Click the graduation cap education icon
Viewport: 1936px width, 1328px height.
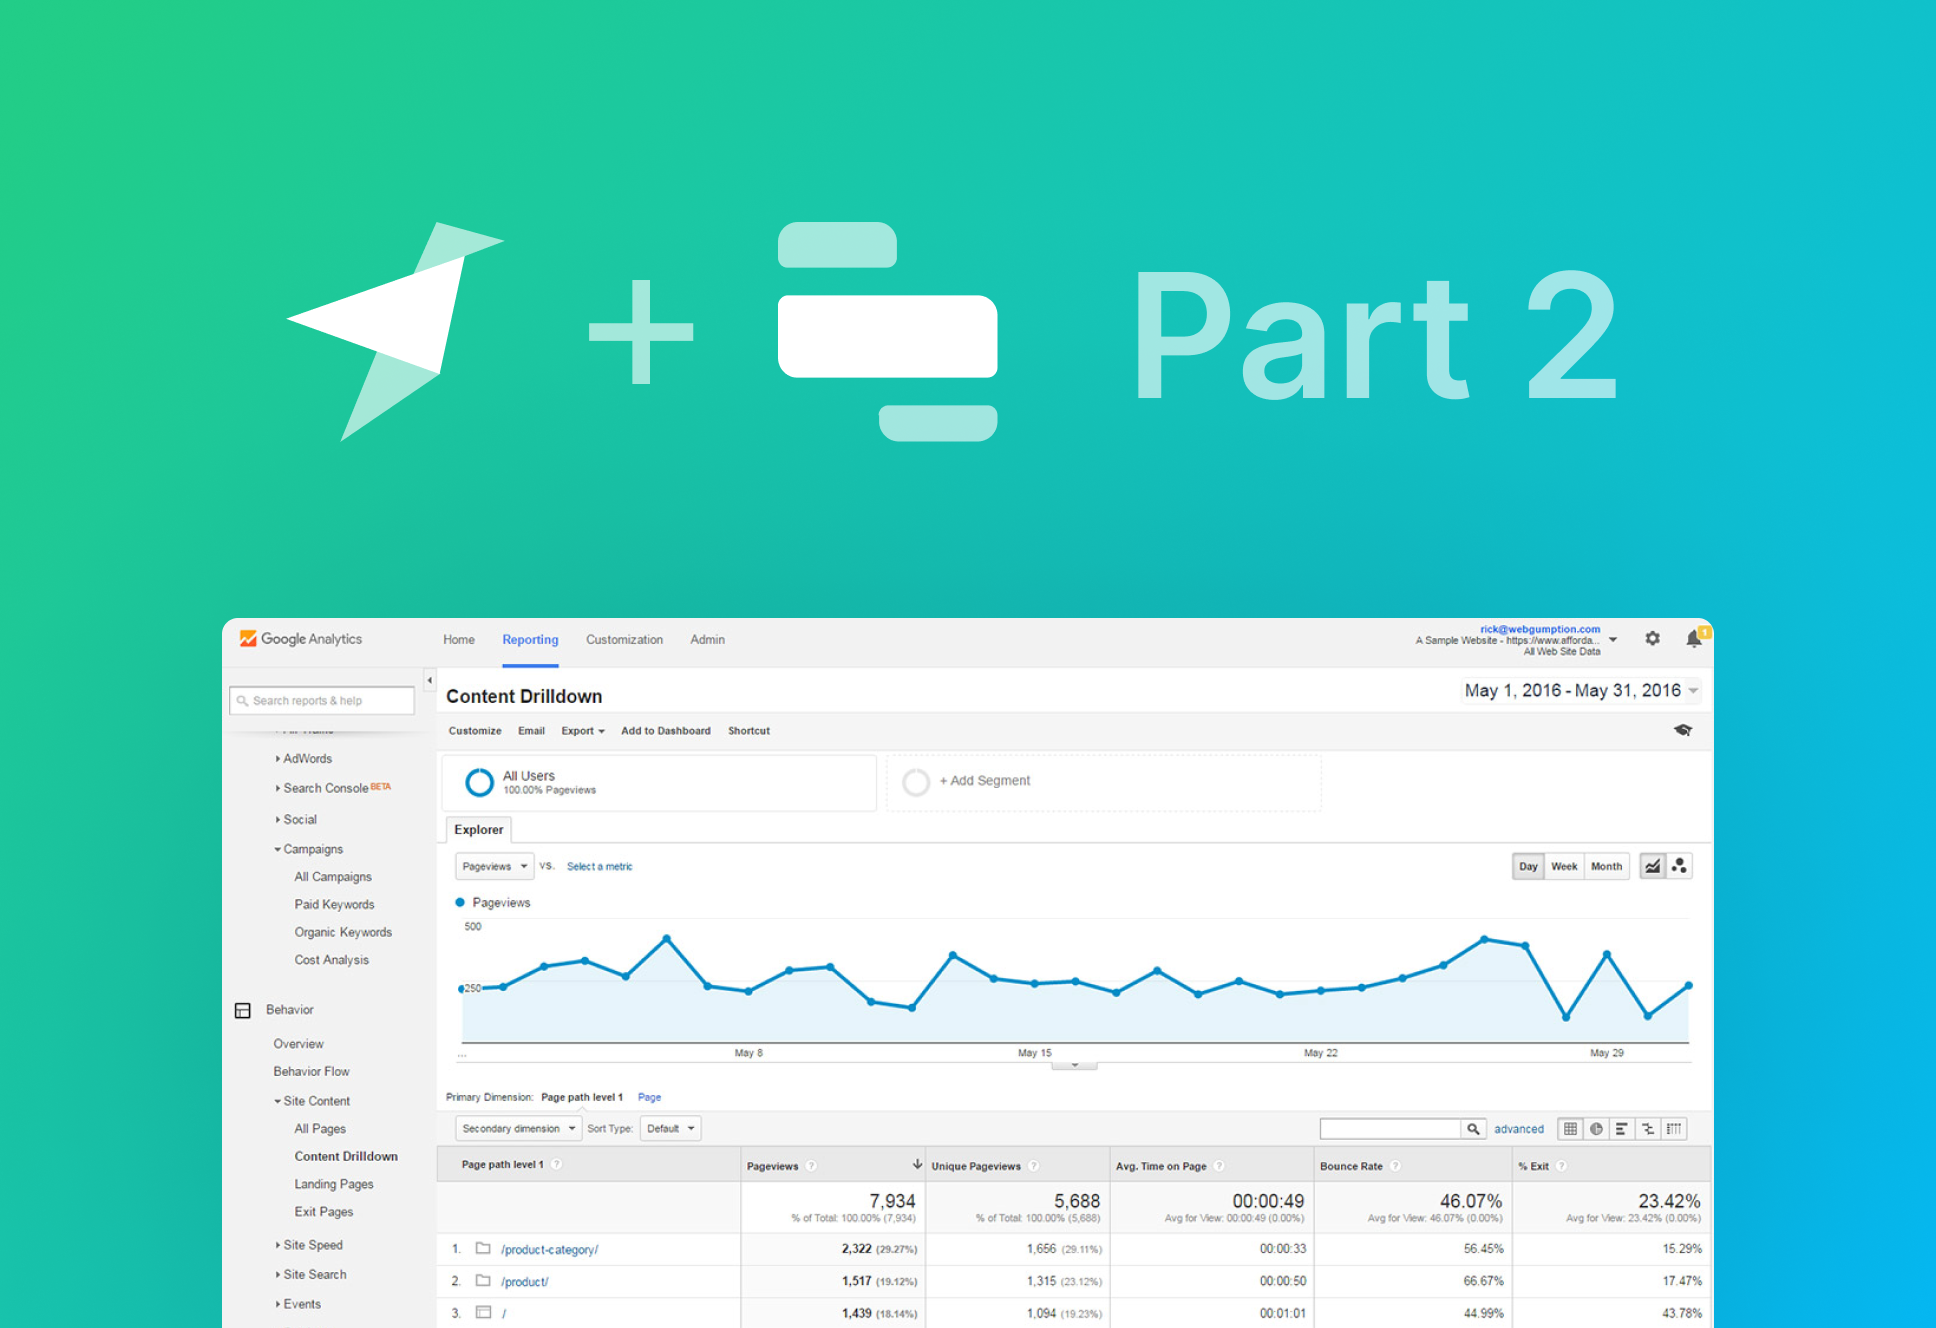tap(1683, 731)
